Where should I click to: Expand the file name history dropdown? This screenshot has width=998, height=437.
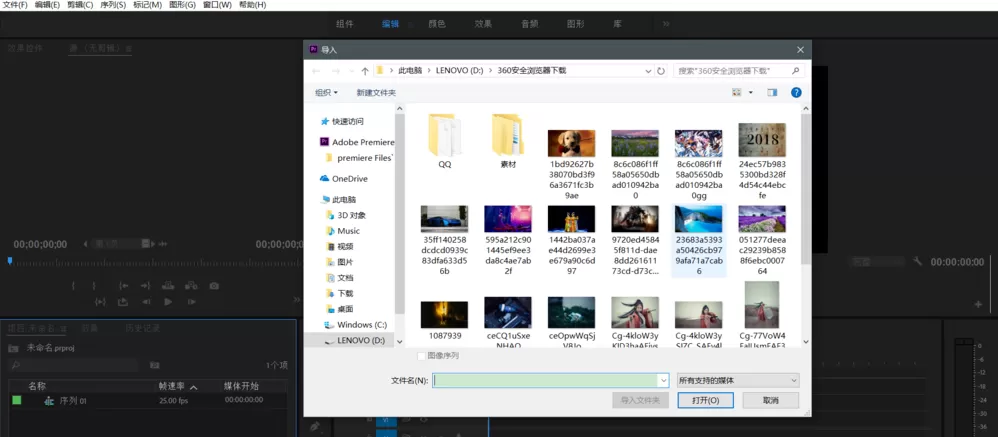point(664,380)
